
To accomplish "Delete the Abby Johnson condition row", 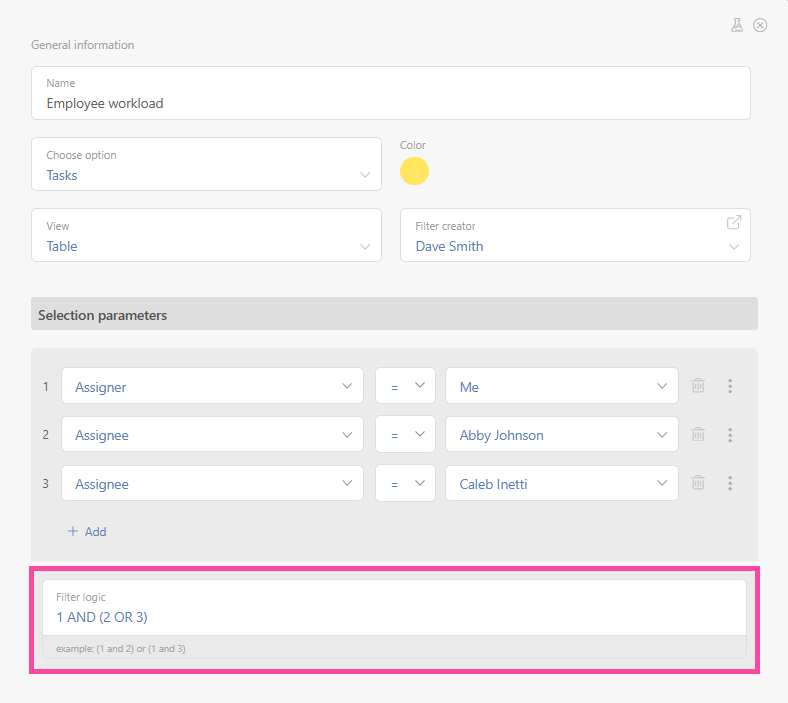I will [x=698, y=435].
